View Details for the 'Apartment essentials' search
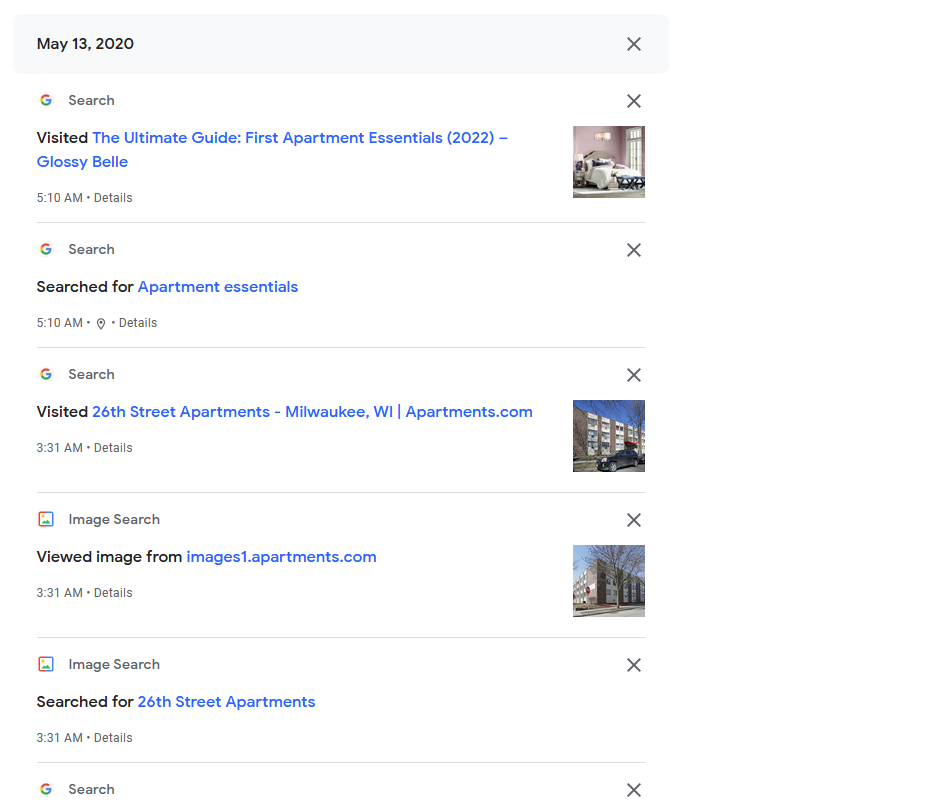 [x=138, y=323]
